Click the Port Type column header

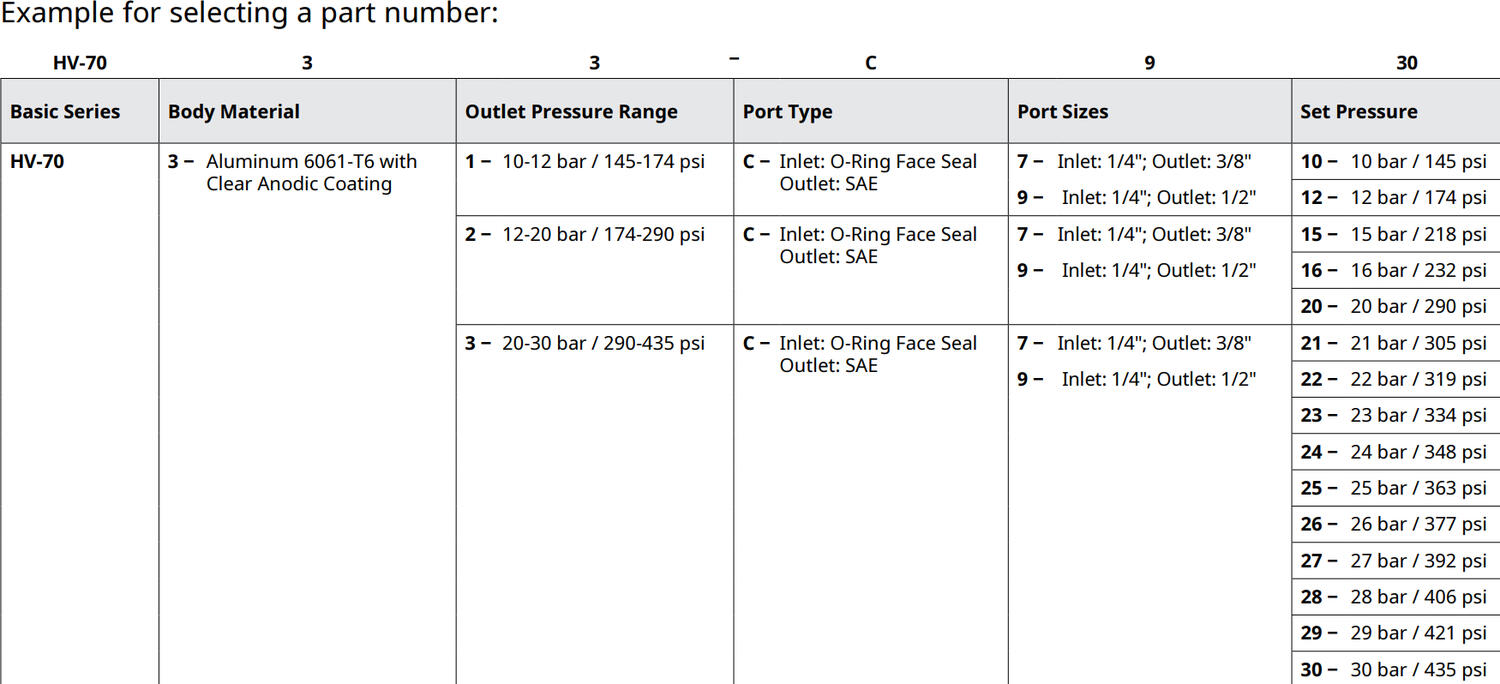(x=787, y=112)
